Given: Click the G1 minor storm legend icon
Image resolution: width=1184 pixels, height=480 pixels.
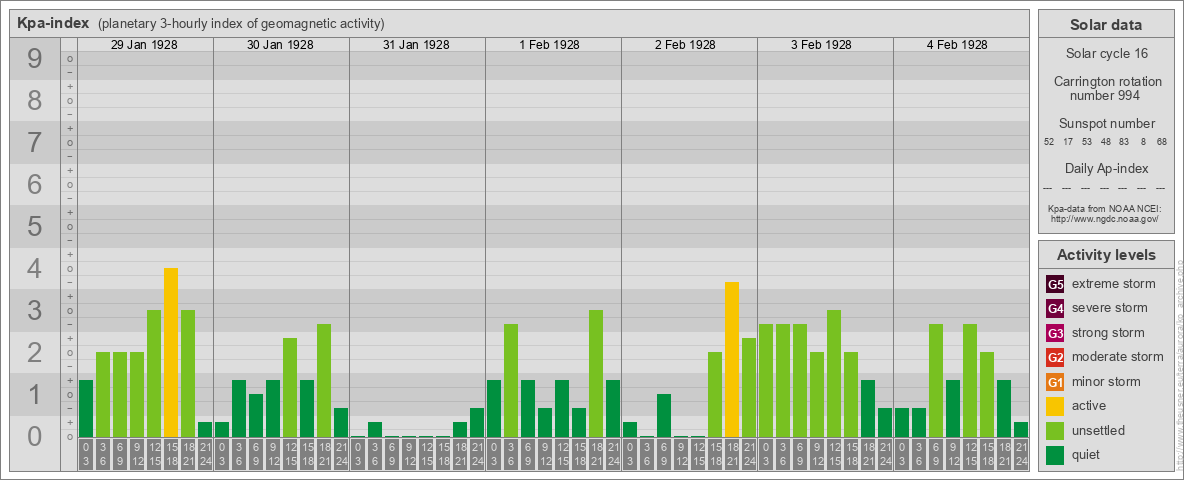Looking at the screenshot, I should coord(1055,382).
